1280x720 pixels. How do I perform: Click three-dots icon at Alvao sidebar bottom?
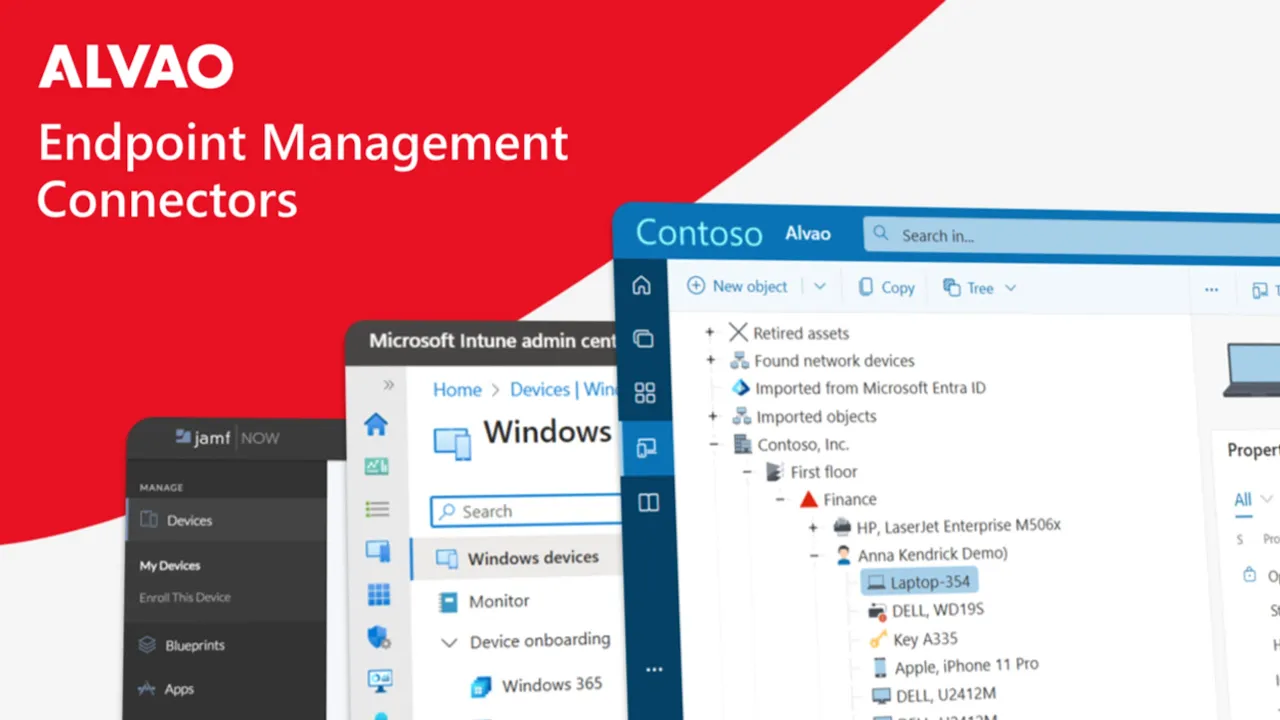(654, 669)
